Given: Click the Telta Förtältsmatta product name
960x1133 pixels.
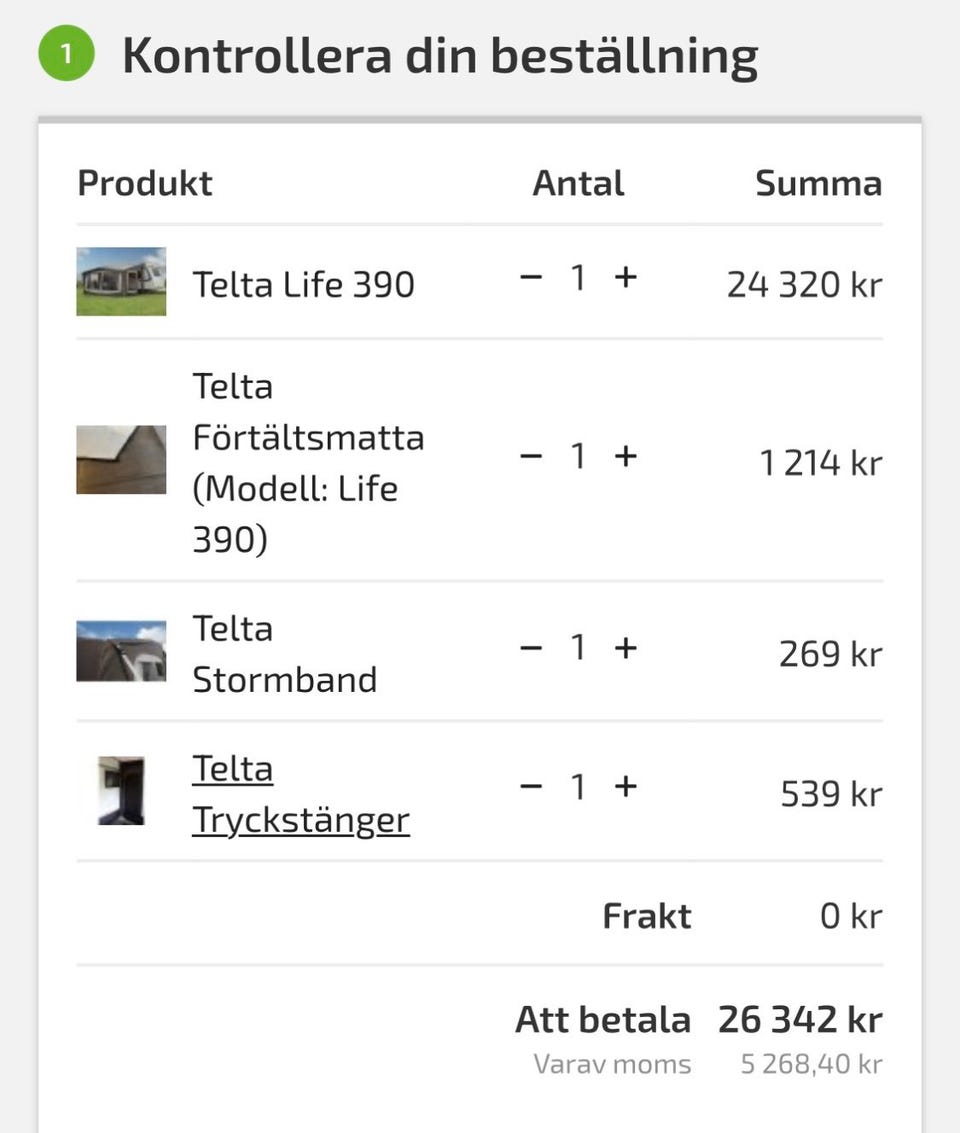Looking at the screenshot, I should click(x=307, y=462).
